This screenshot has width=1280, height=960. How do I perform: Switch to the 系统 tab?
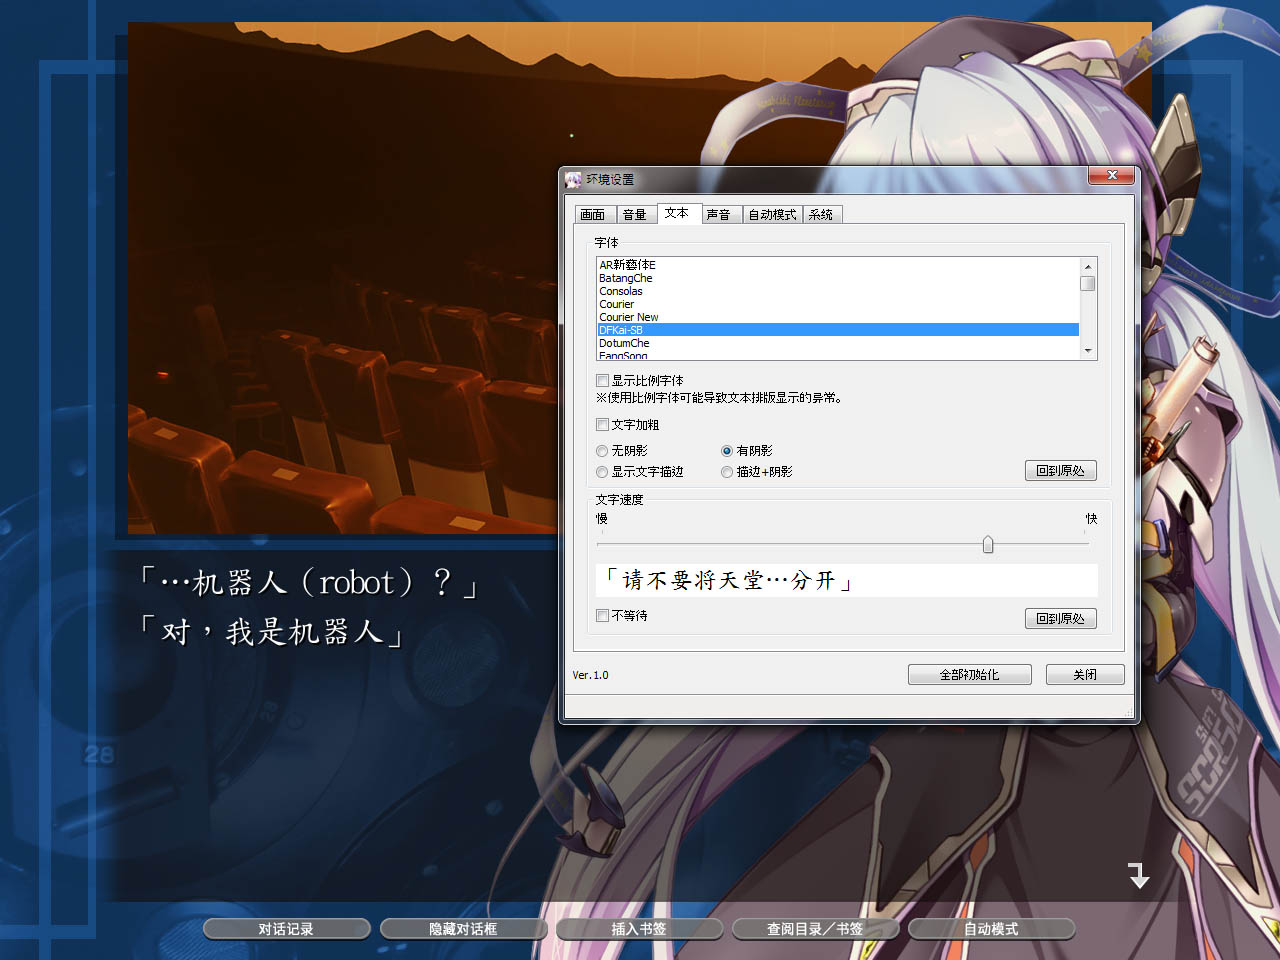click(822, 213)
